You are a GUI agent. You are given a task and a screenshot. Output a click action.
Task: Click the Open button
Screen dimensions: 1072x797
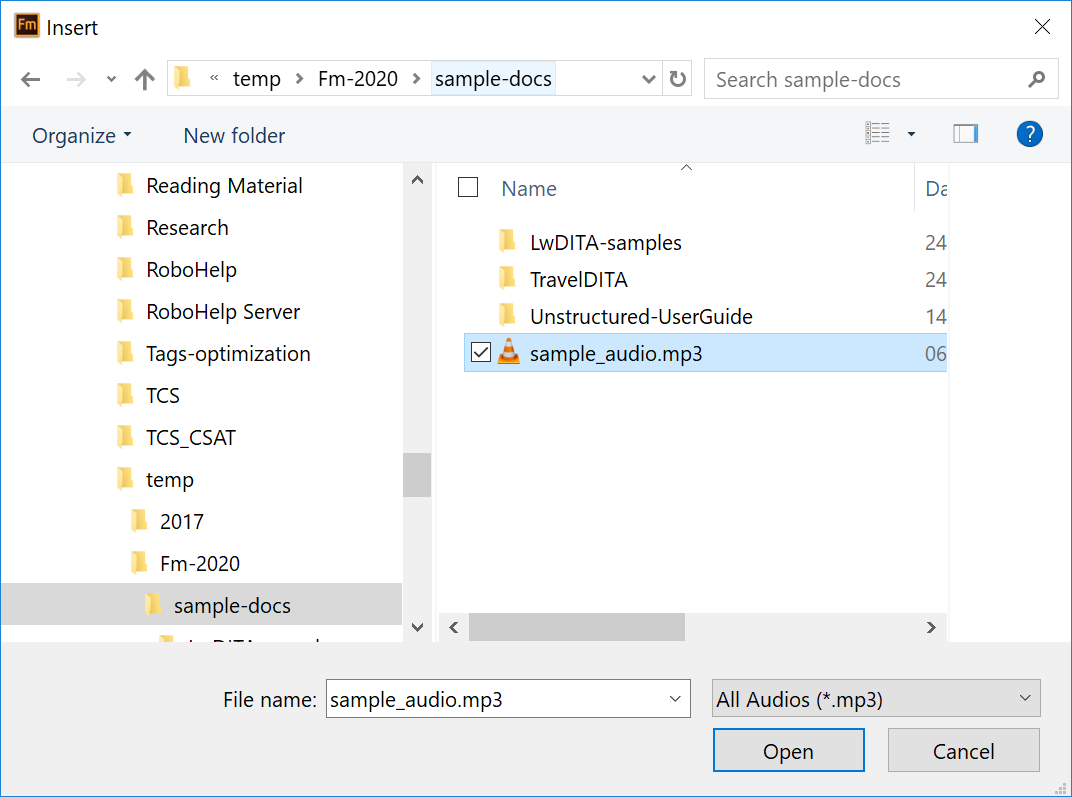click(788, 751)
